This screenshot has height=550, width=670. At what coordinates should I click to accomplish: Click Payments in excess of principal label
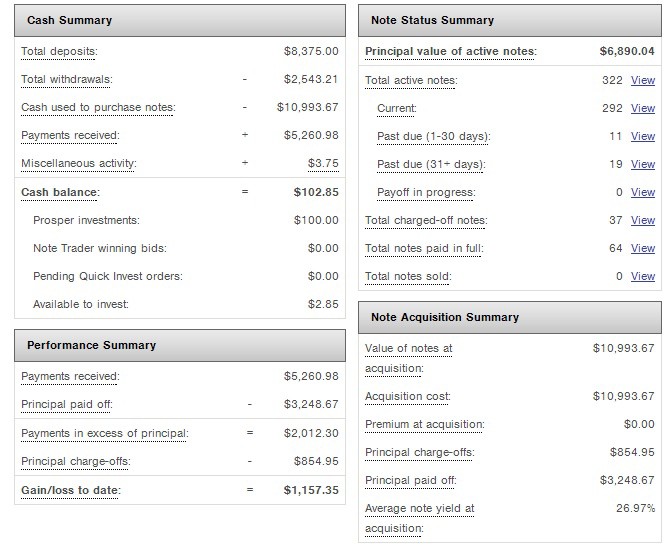[x=104, y=433]
